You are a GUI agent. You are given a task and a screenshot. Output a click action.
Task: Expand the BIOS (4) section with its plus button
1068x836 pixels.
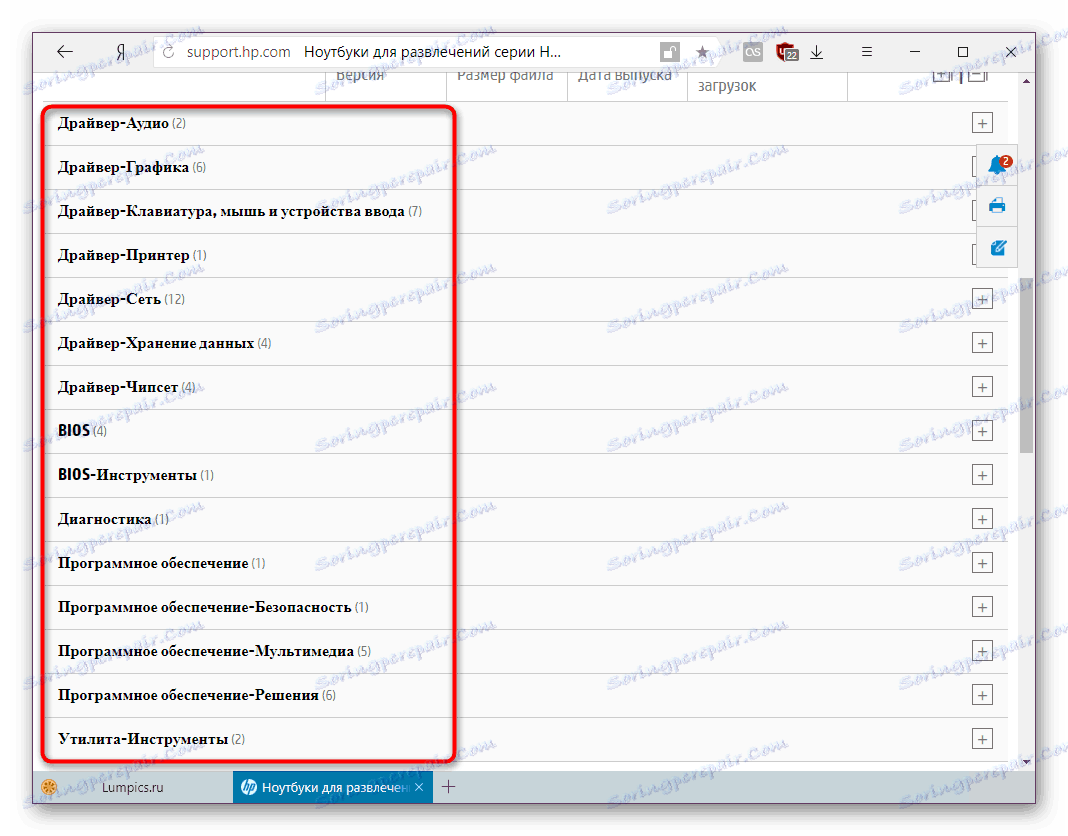982,430
